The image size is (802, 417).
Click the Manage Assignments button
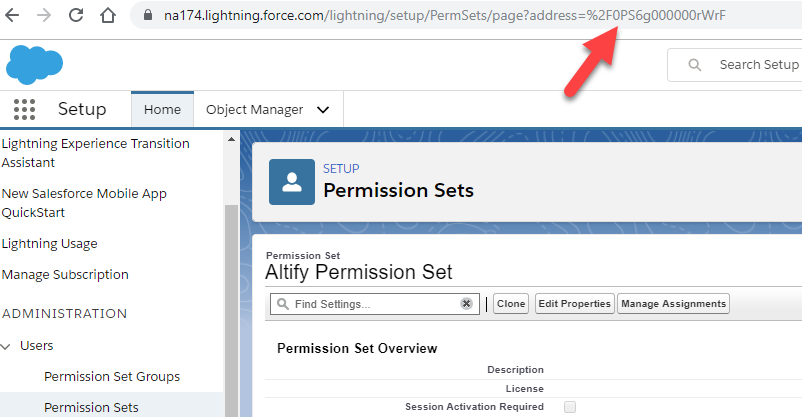tap(673, 304)
